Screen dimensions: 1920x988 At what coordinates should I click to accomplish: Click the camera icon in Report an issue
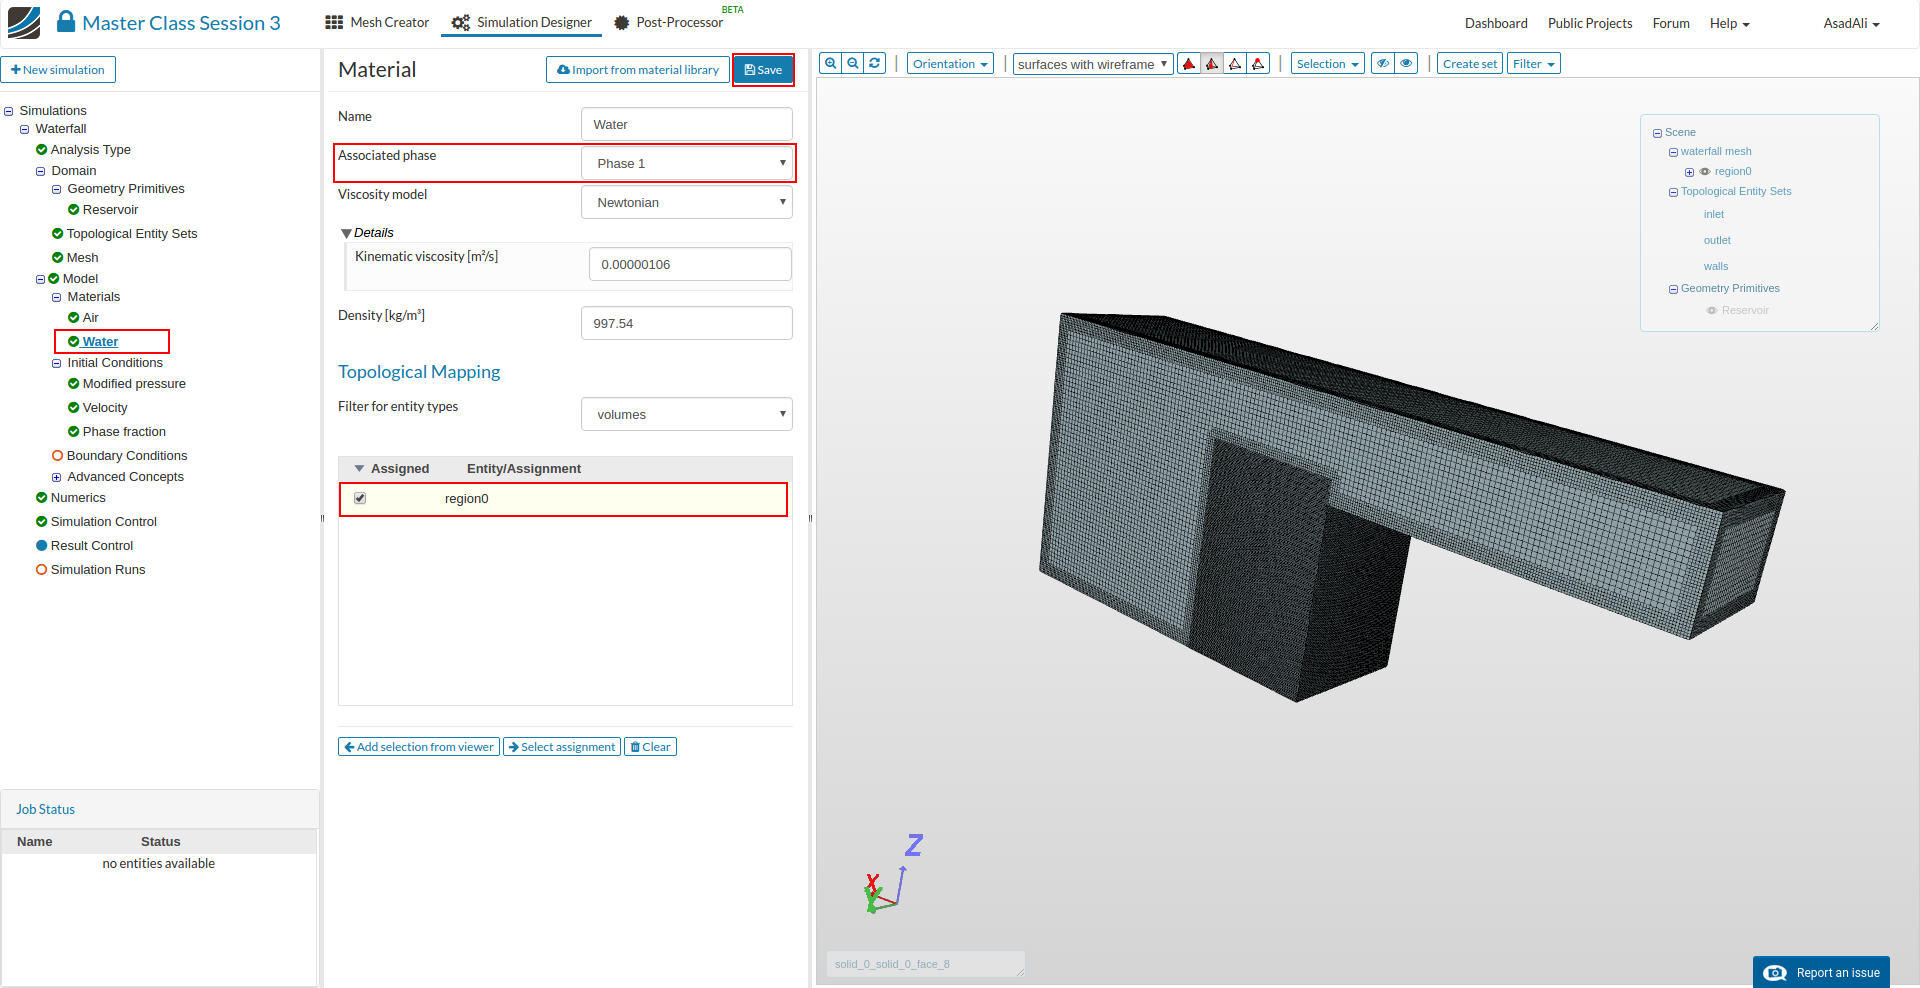[1775, 973]
